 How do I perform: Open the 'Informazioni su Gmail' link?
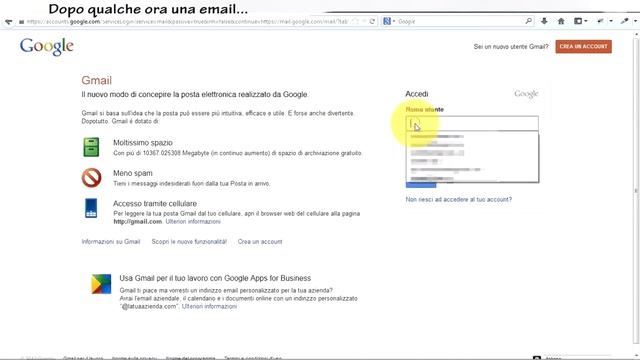(x=111, y=242)
